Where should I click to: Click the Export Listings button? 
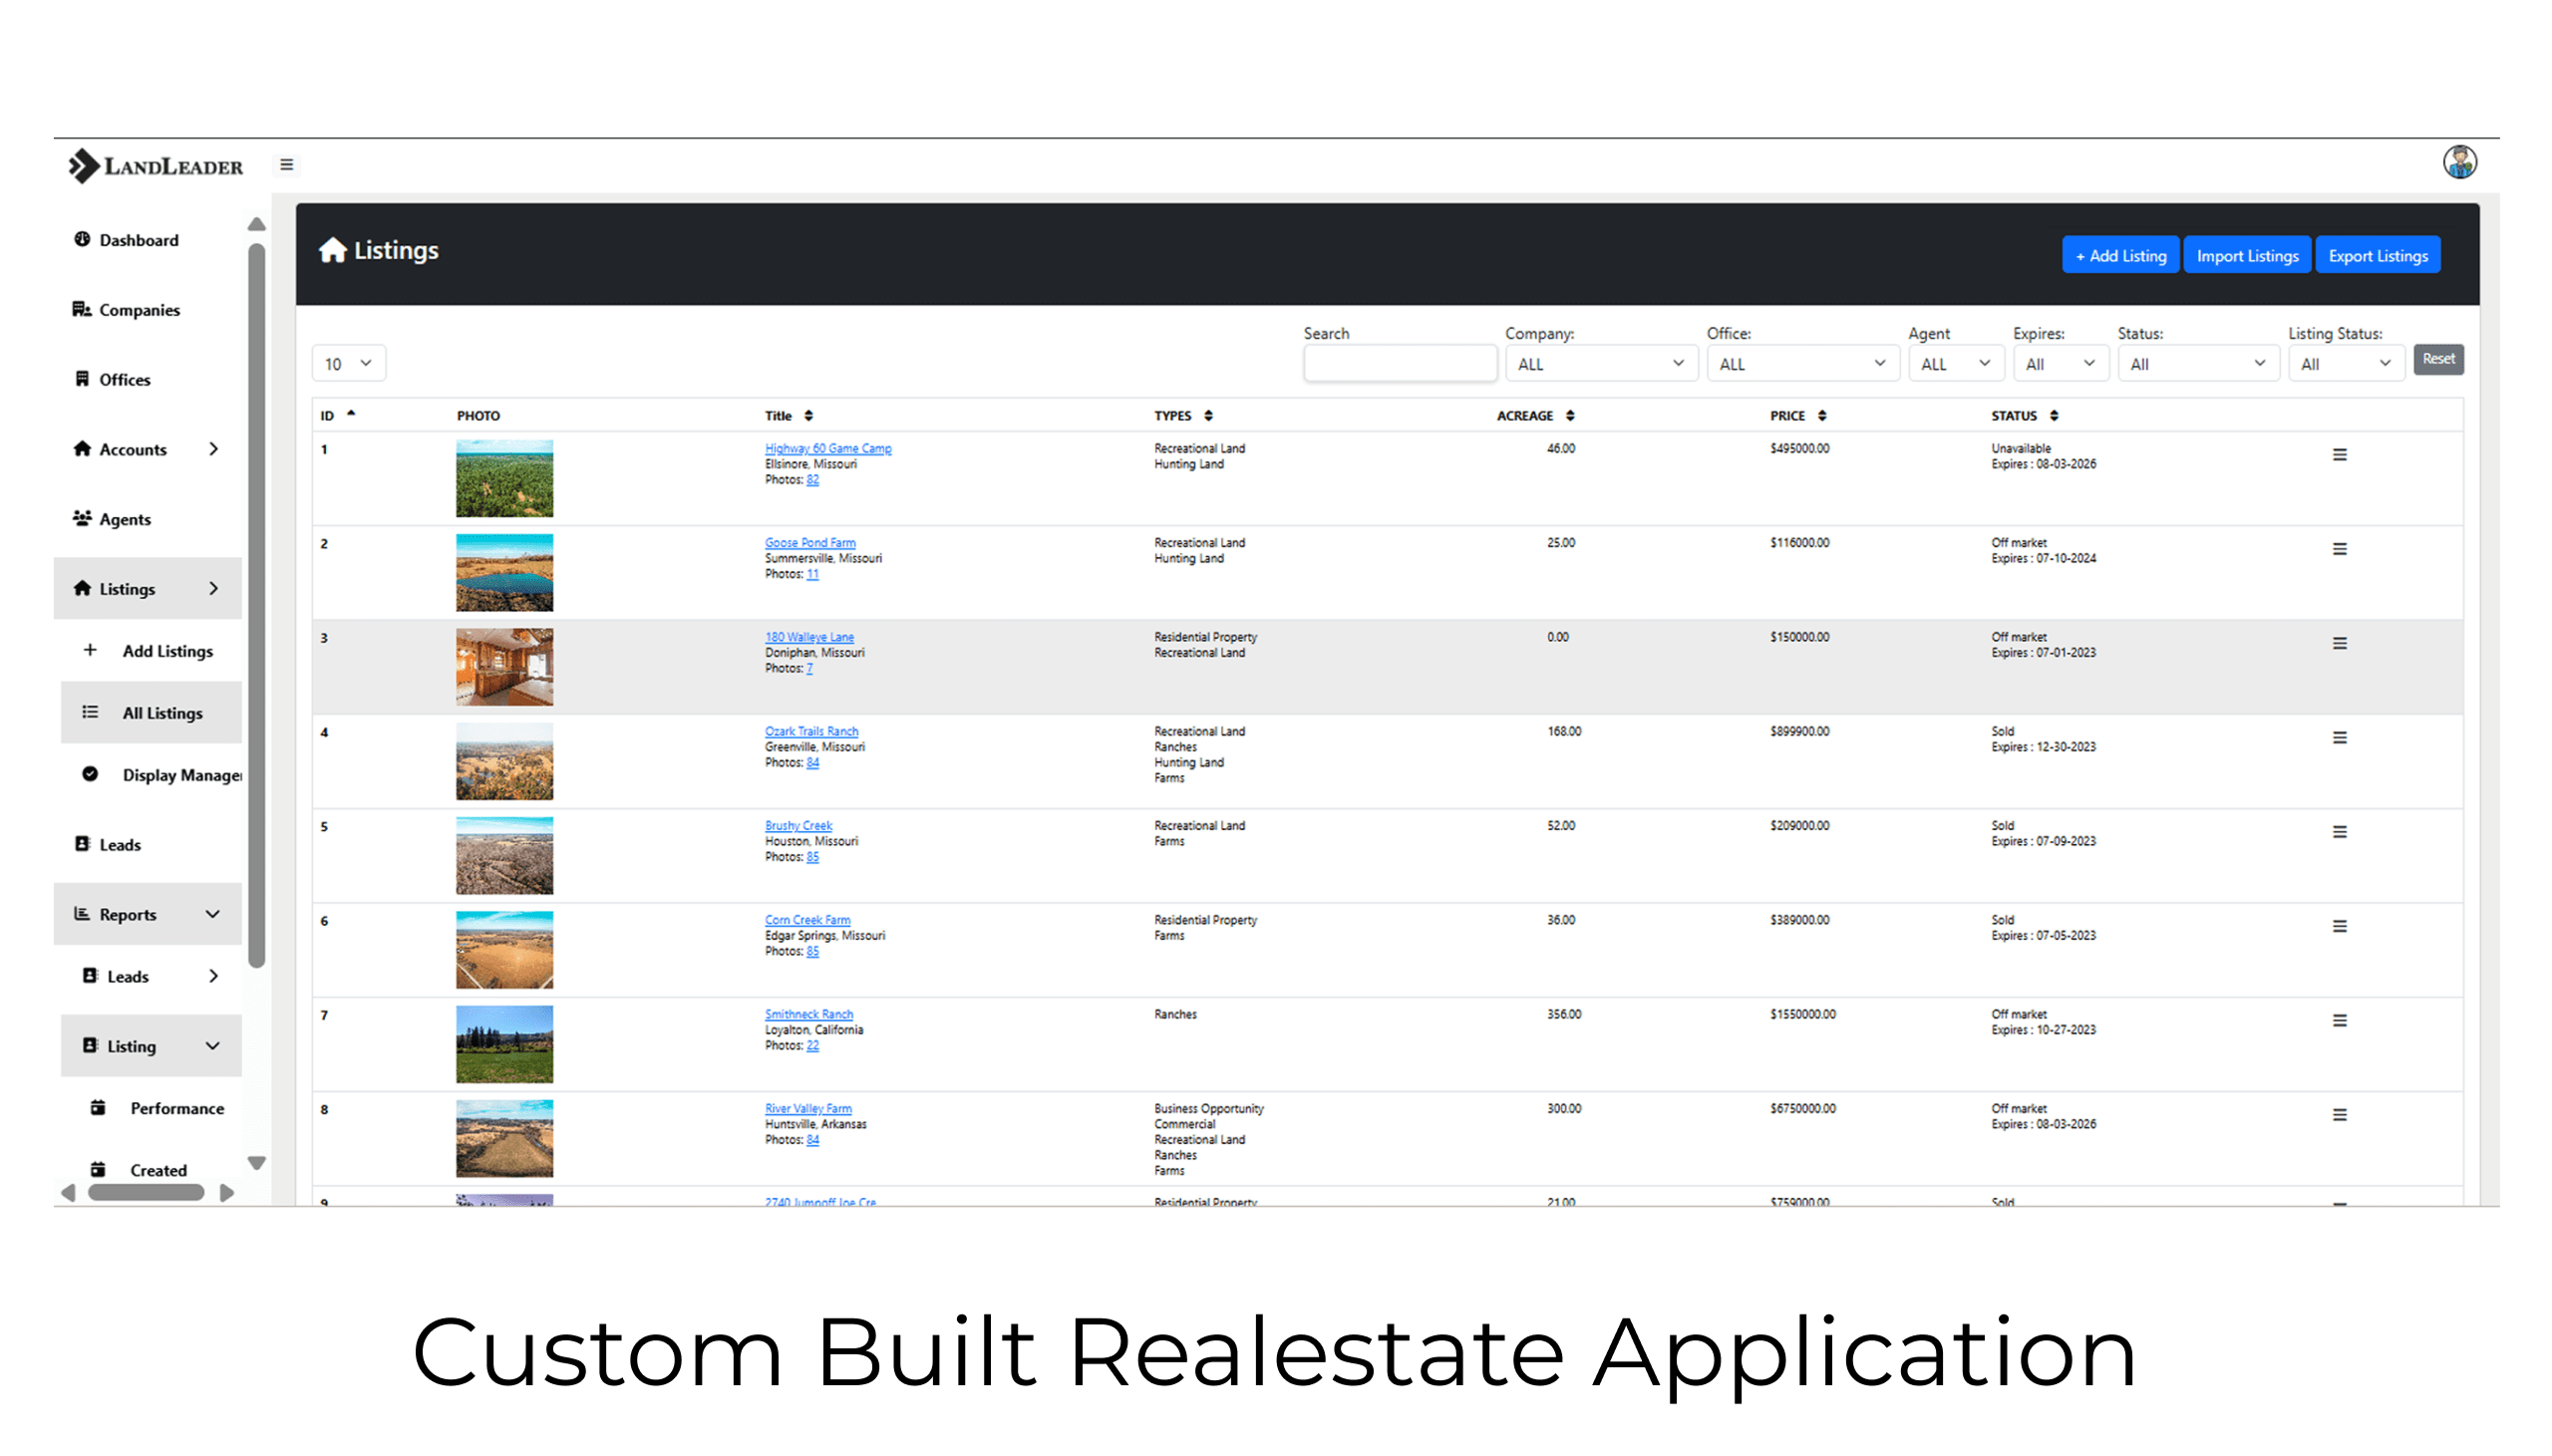[x=2377, y=255]
